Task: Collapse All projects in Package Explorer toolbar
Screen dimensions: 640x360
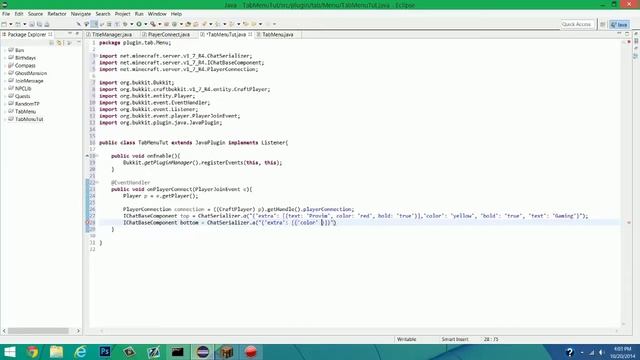Action: tap(51, 42)
